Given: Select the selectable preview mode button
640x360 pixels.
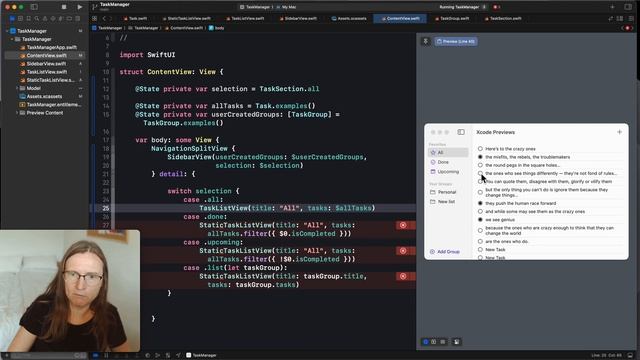Looking at the screenshot, I should point(433,342).
